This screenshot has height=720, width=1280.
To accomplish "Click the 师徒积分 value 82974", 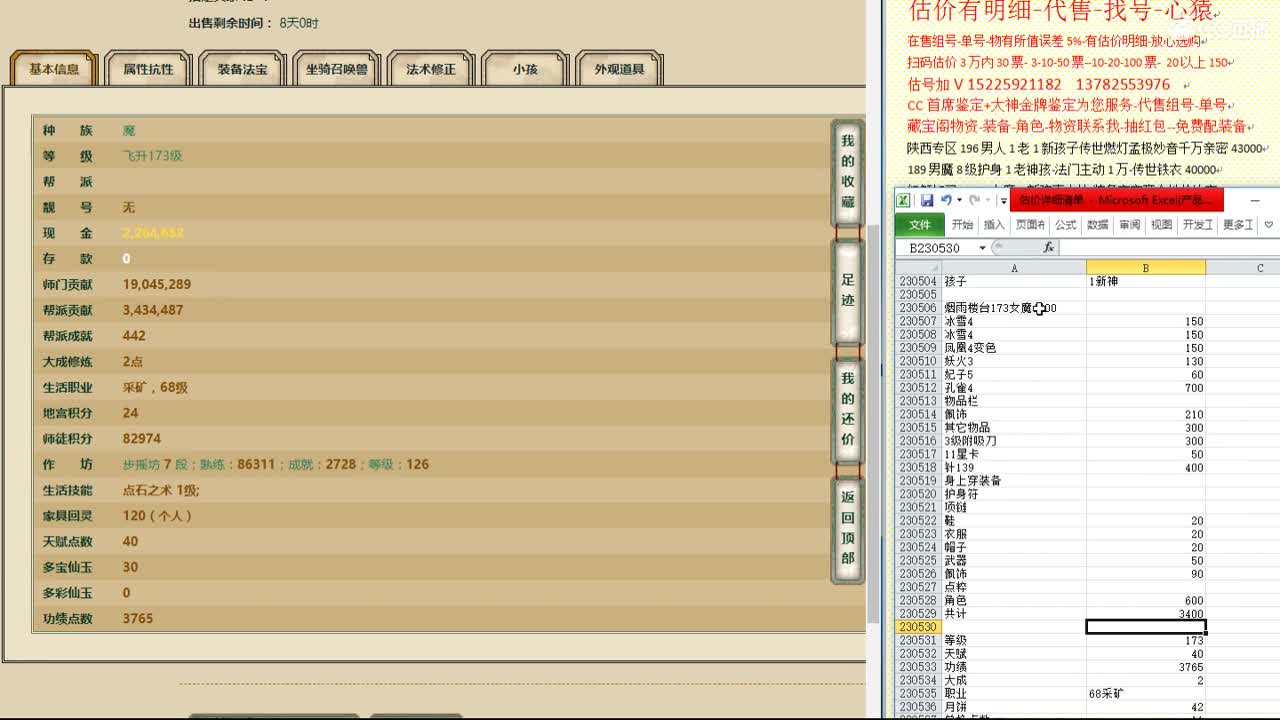I will [142, 438].
